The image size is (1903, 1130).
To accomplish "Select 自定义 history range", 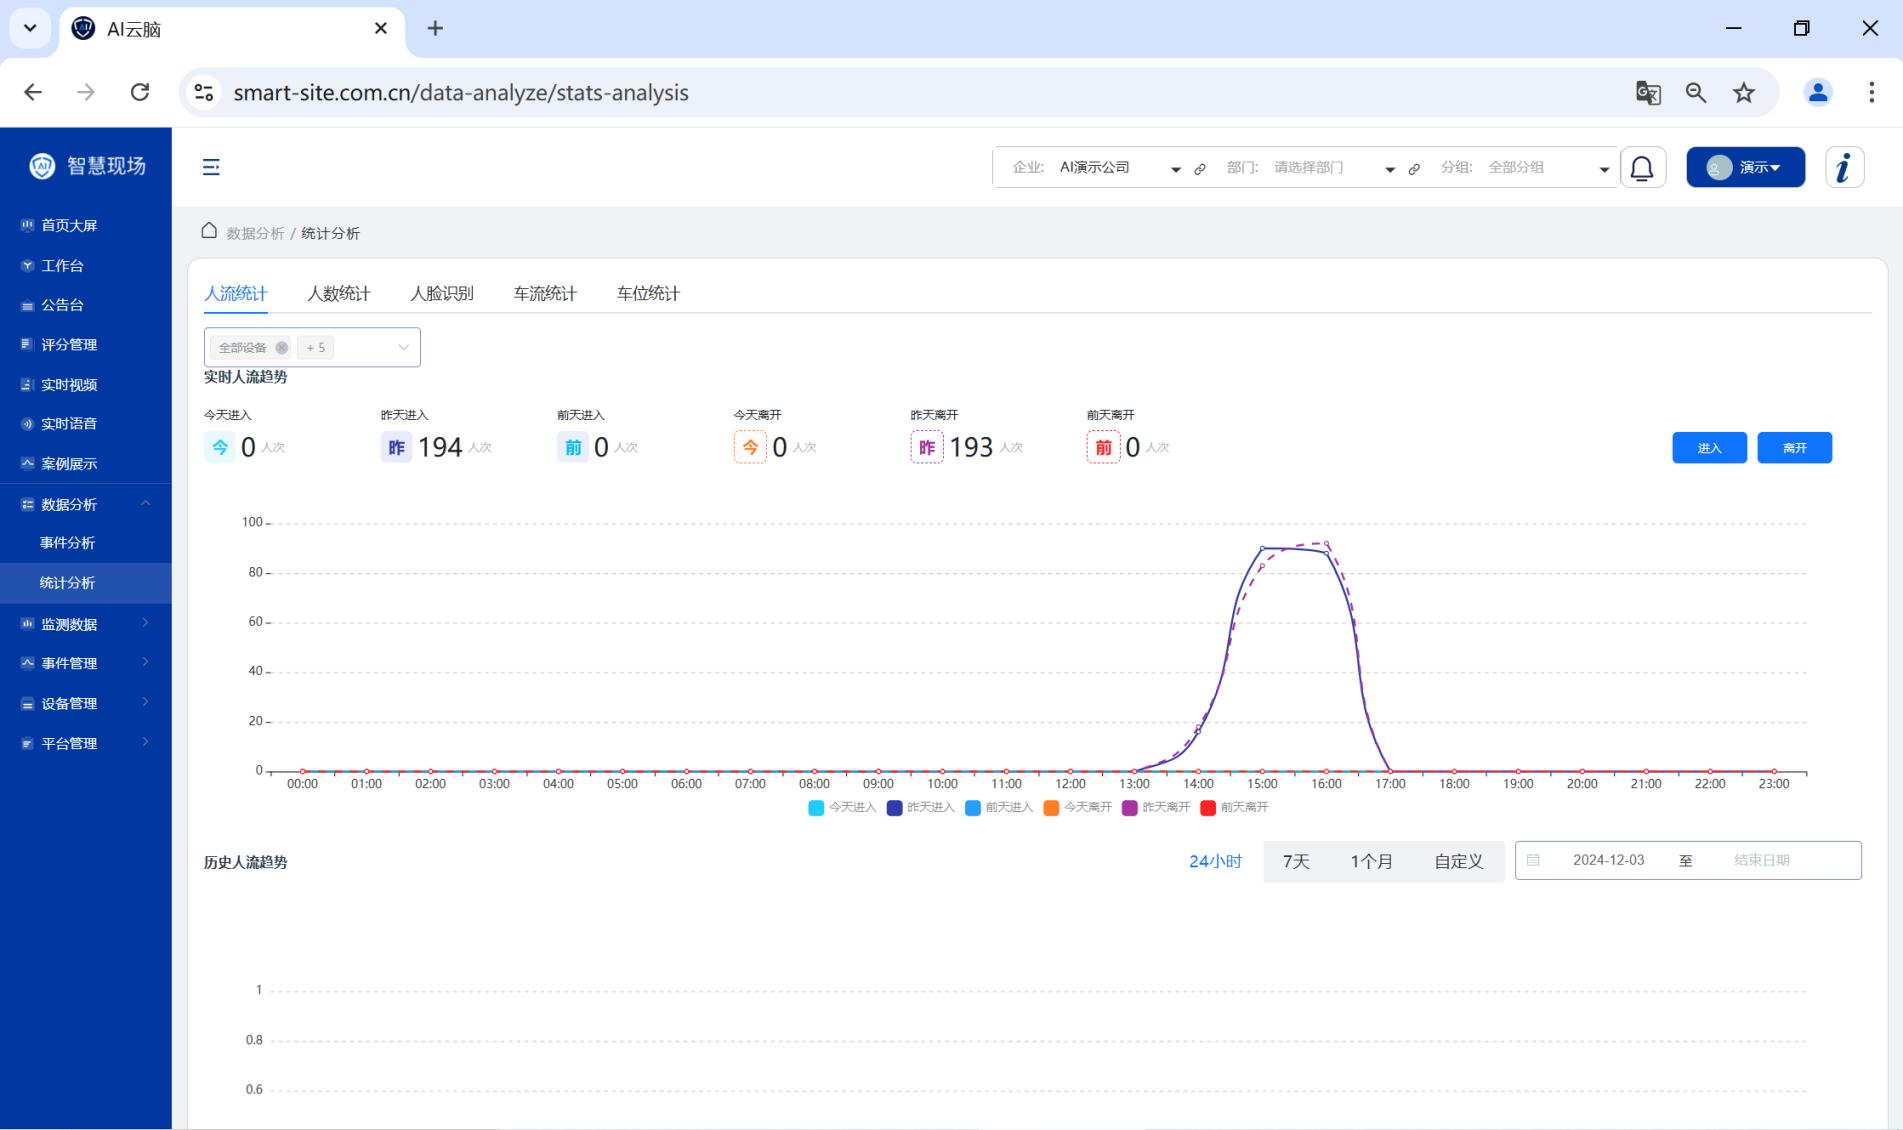I will [x=1458, y=861].
